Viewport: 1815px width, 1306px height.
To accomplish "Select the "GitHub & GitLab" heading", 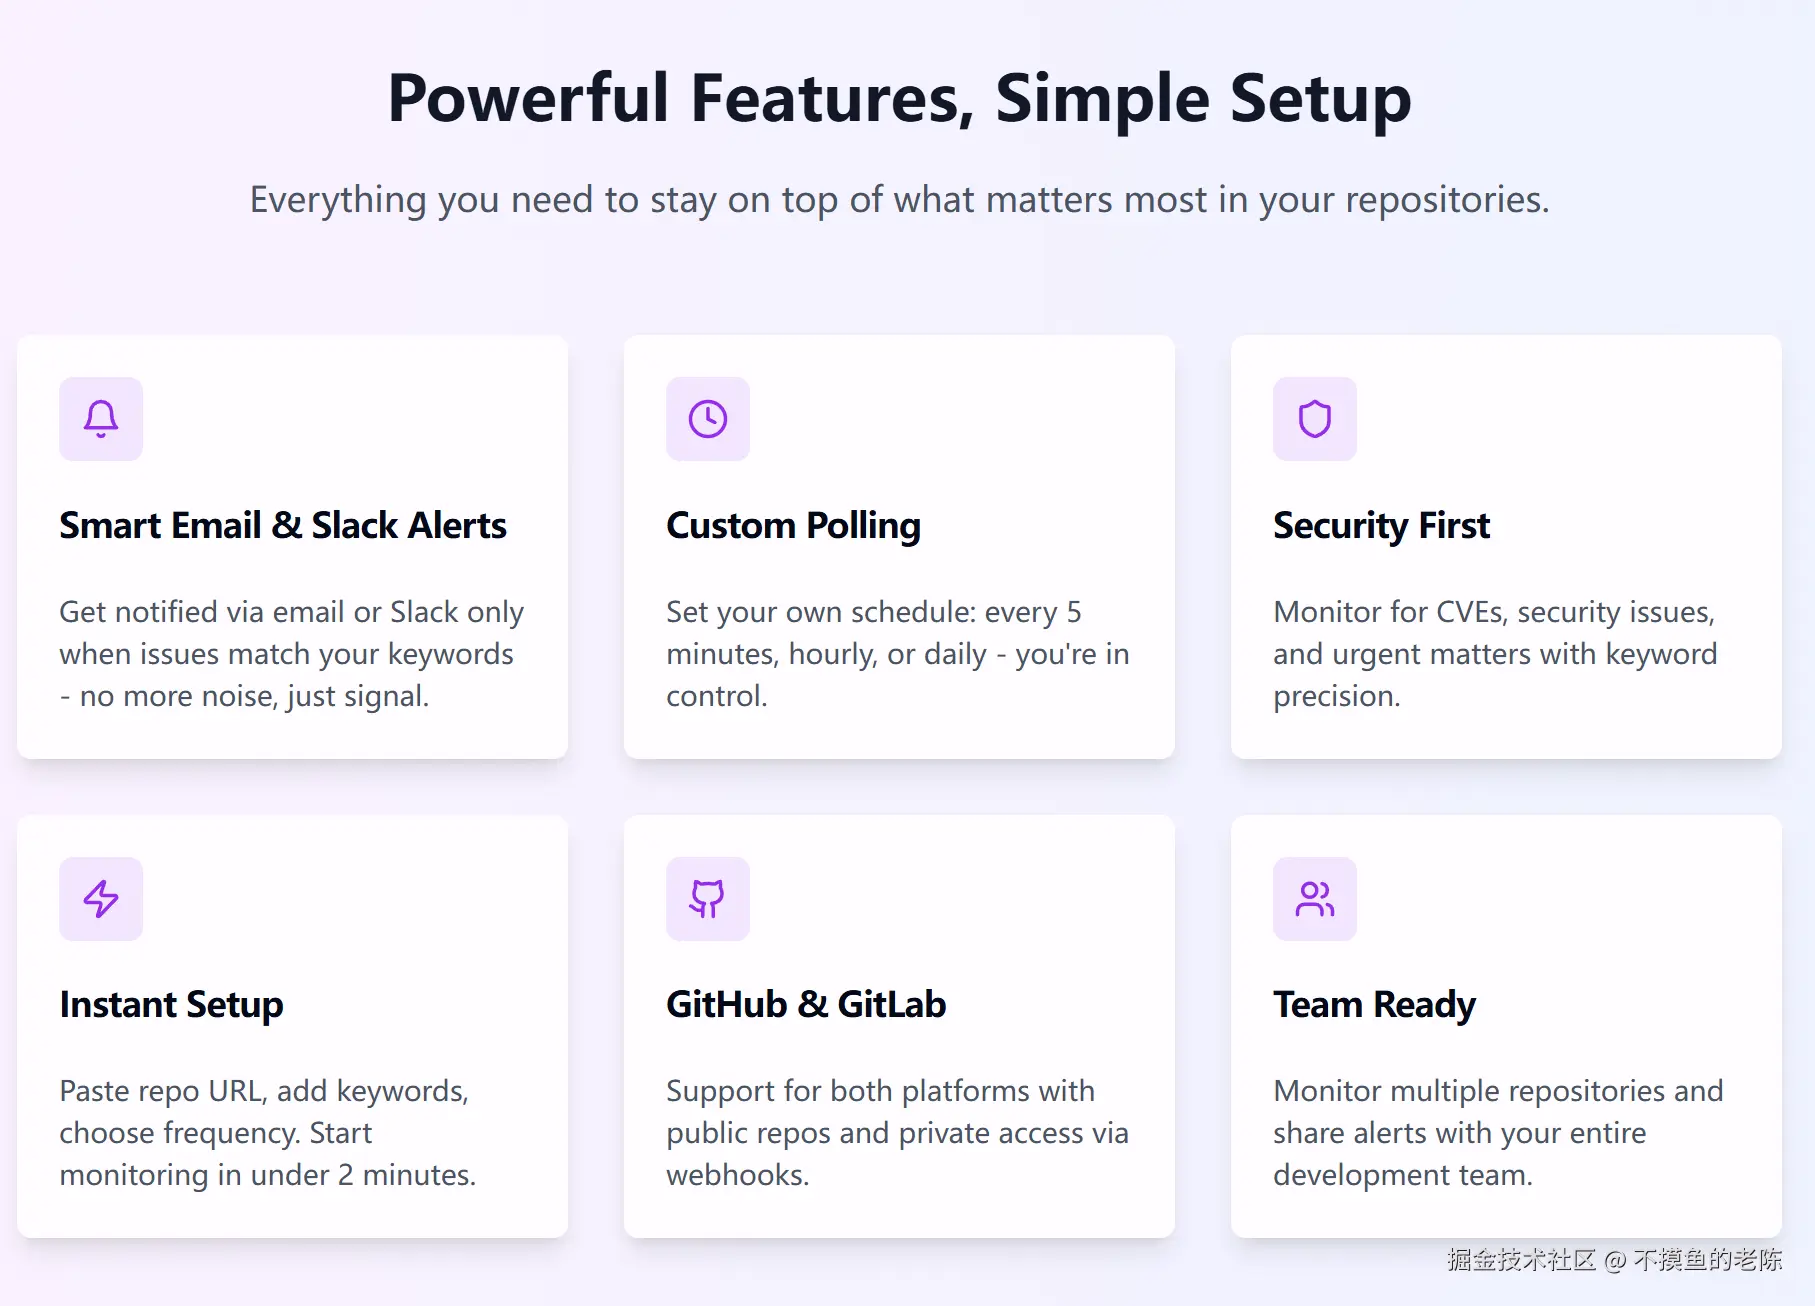I will click(806, 1005).
